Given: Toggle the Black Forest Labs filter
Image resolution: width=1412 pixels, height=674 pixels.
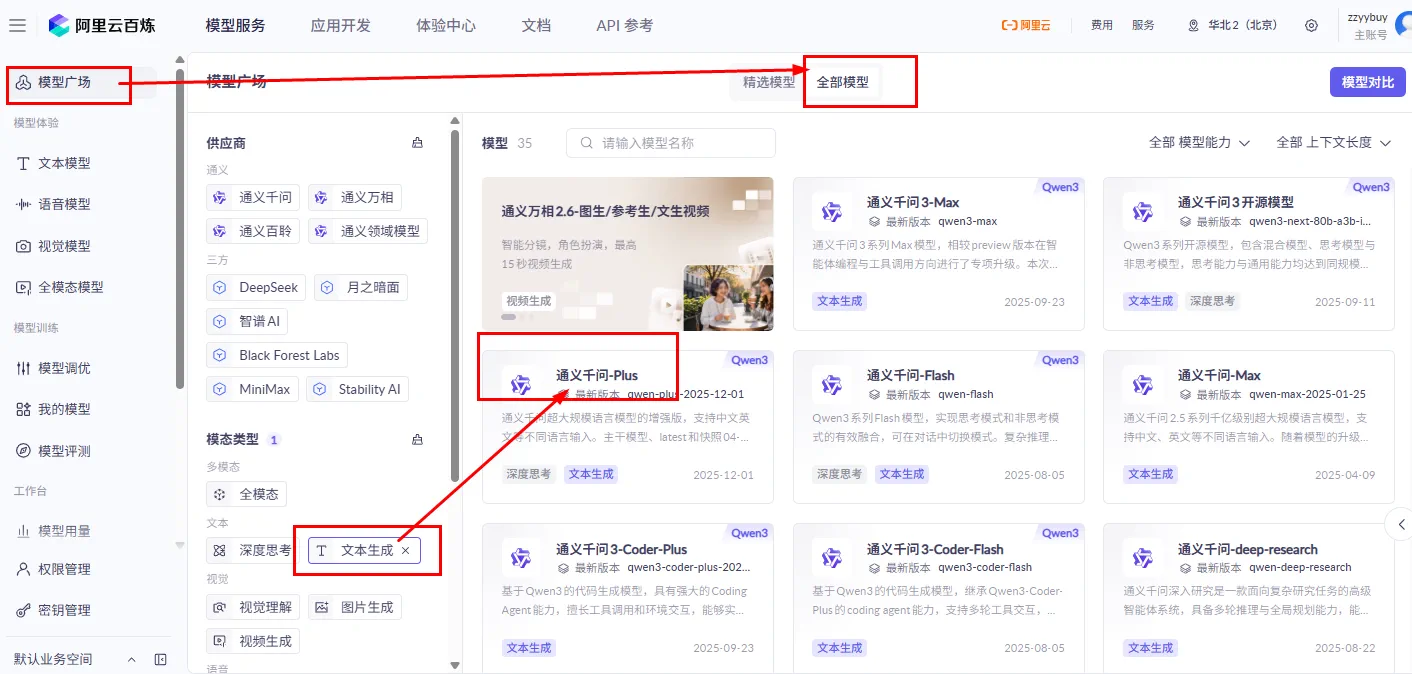Looking at the screenshot, I should click(x=277, y=355).
